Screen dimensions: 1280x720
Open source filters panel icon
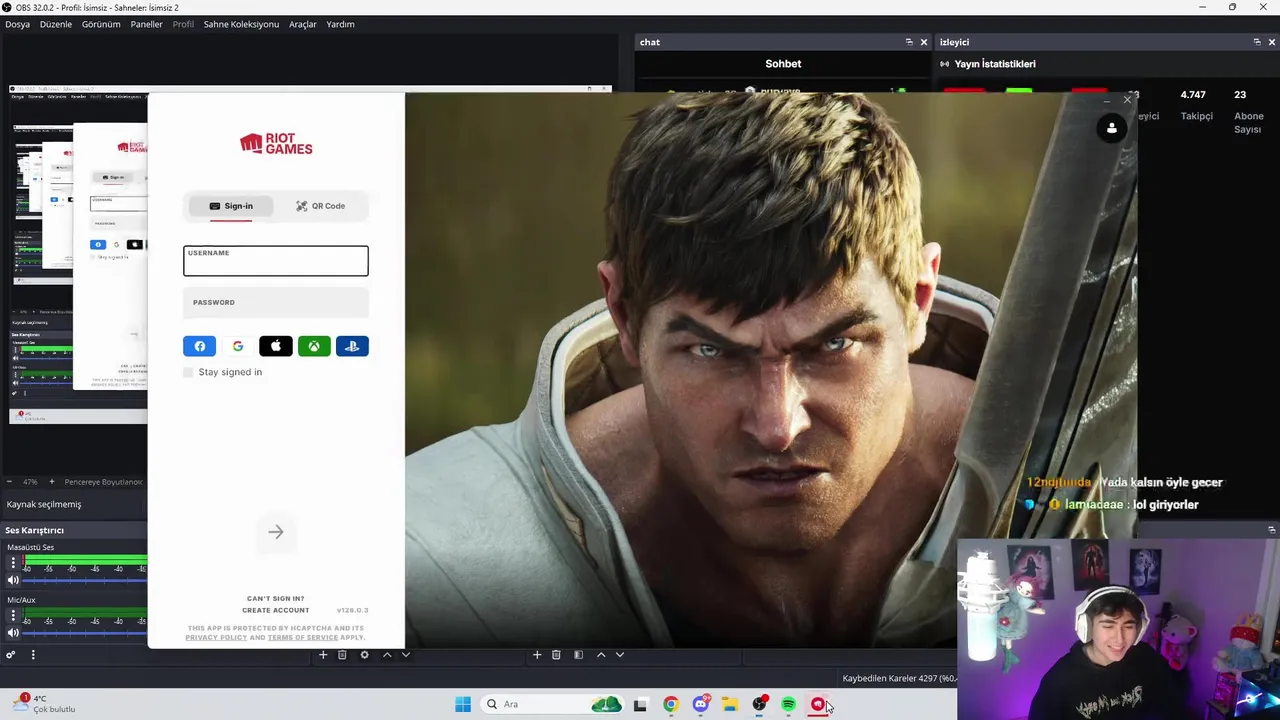coord(578,655)
